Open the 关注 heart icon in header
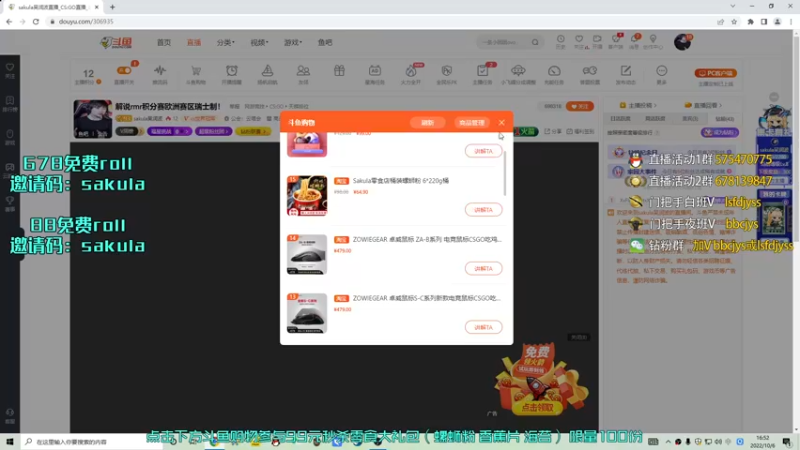This screenshot has height=450, width=800. [x=579, y=41]
